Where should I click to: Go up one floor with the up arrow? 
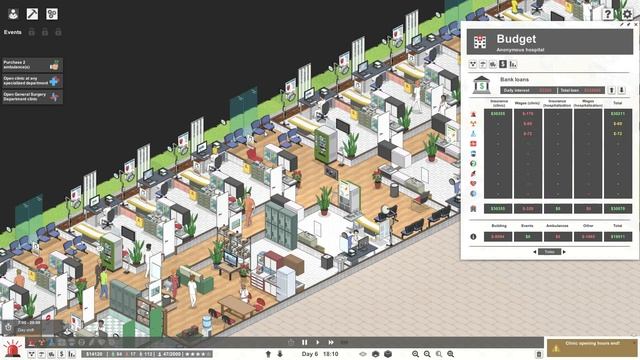point(268,354)
